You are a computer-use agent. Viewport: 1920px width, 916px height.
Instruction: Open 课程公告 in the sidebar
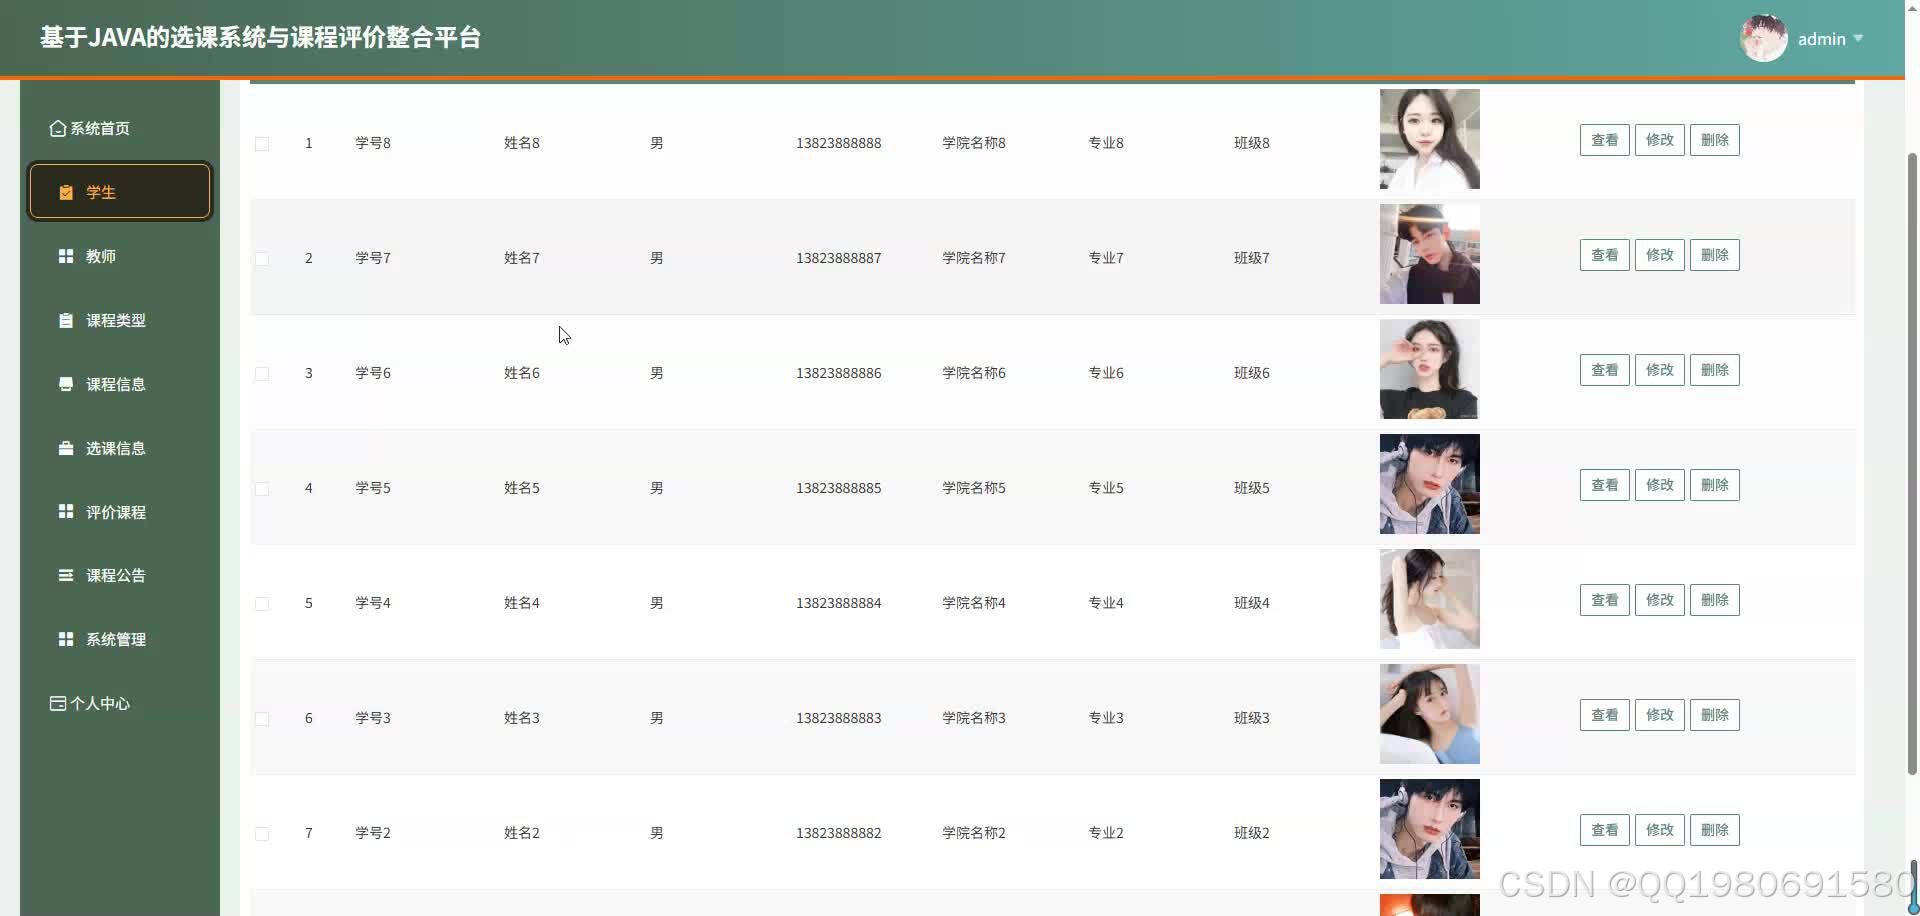pos(120,575)
